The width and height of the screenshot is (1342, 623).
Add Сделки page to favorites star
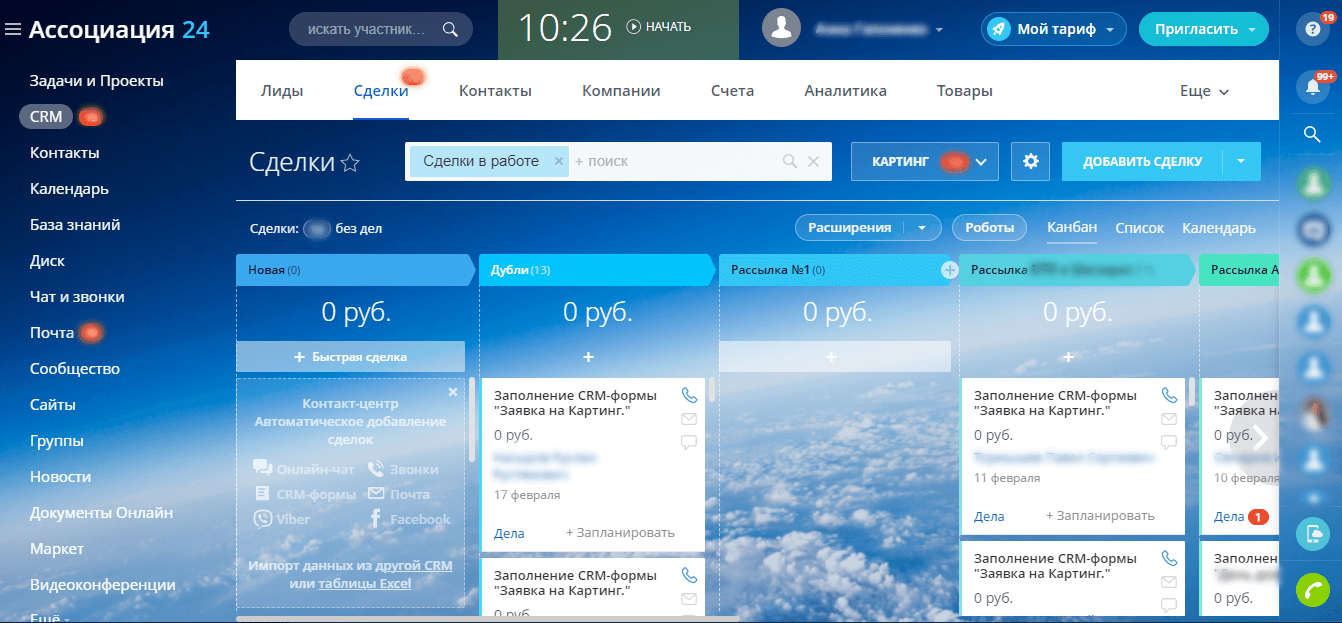tap(350, 163)
